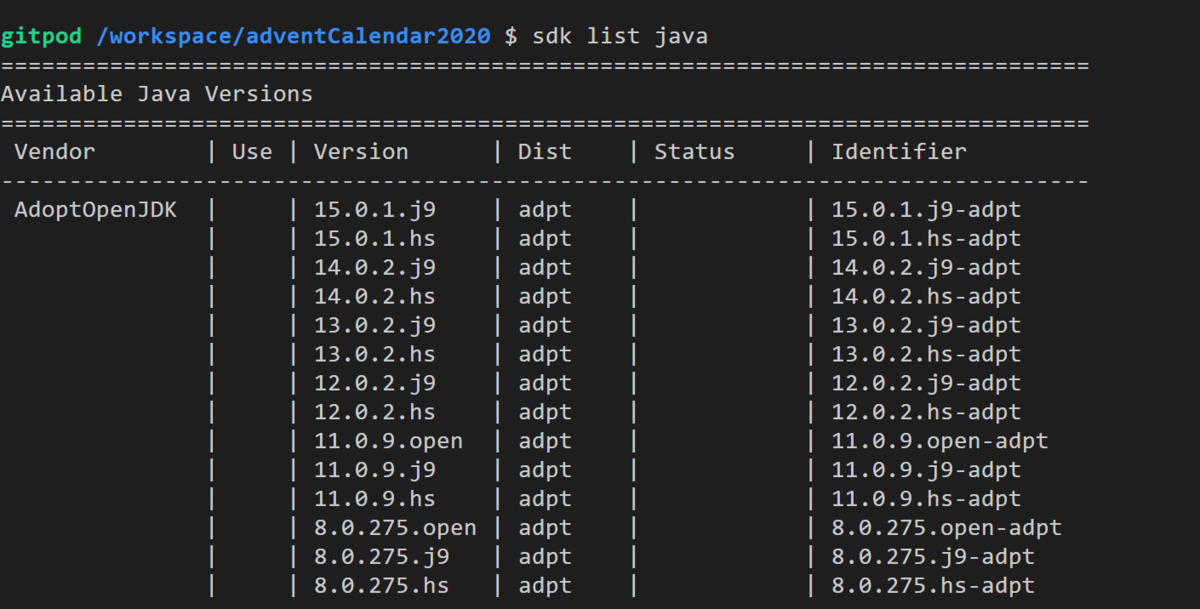Click the Version column header
Viewport: 1200px width, 609px height.
[361, 152]
